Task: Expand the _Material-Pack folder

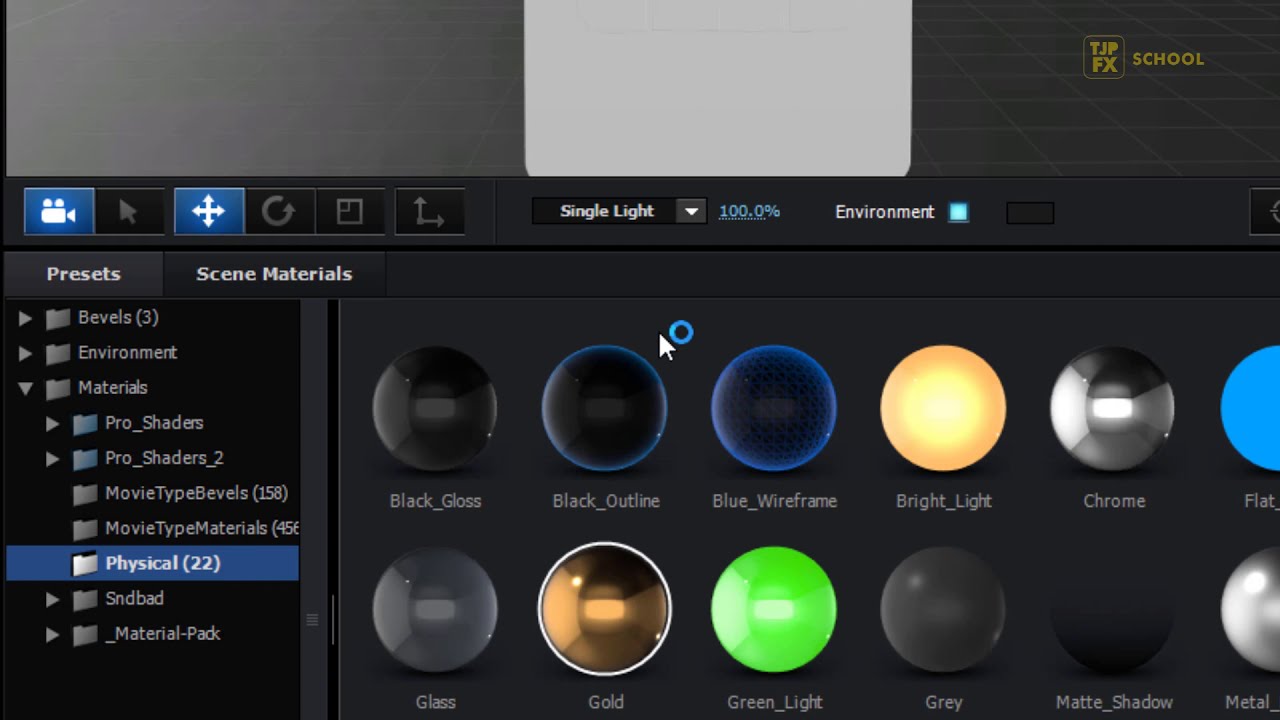Action: click(x=52, y=634)
